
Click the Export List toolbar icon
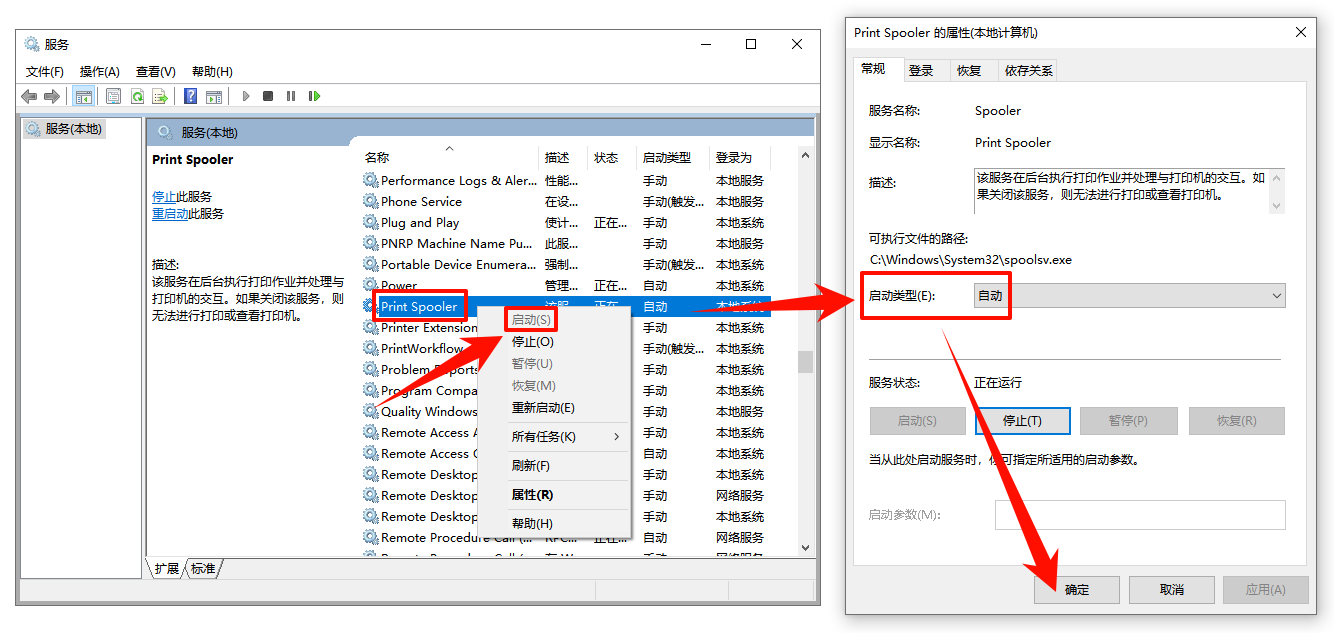pos(160,96)
